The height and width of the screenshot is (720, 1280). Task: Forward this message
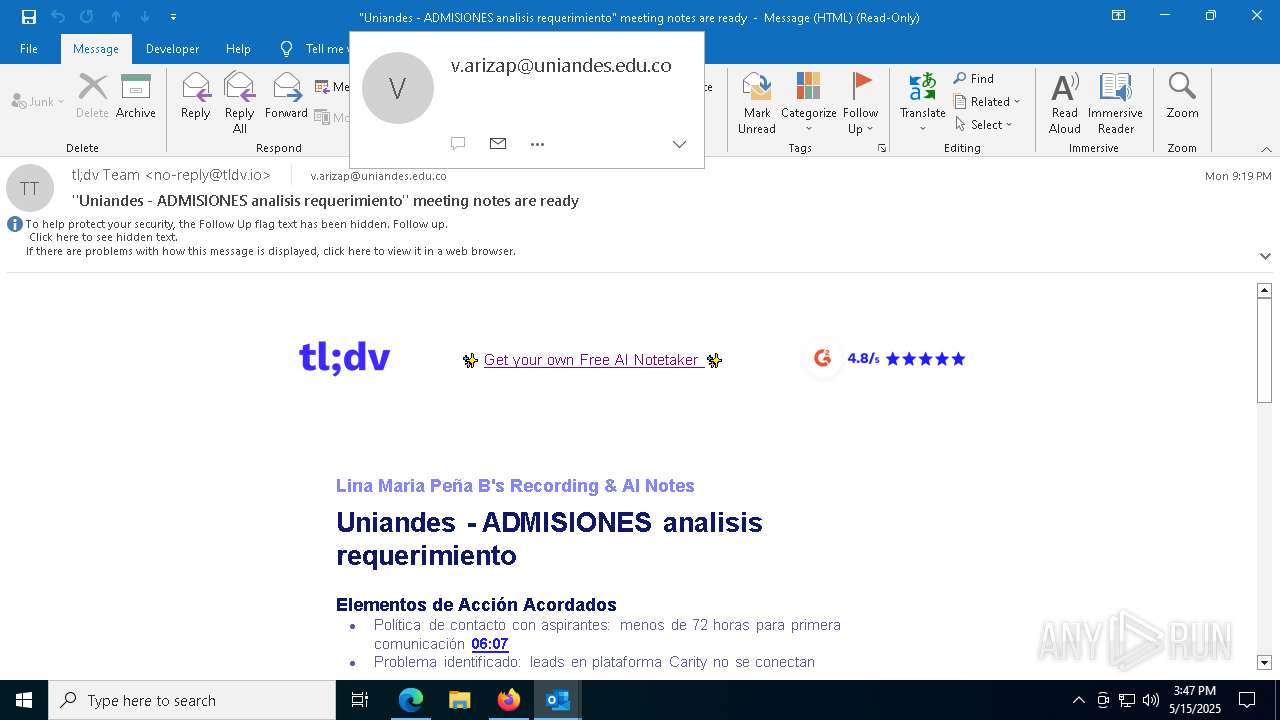(x=286, y=97)
